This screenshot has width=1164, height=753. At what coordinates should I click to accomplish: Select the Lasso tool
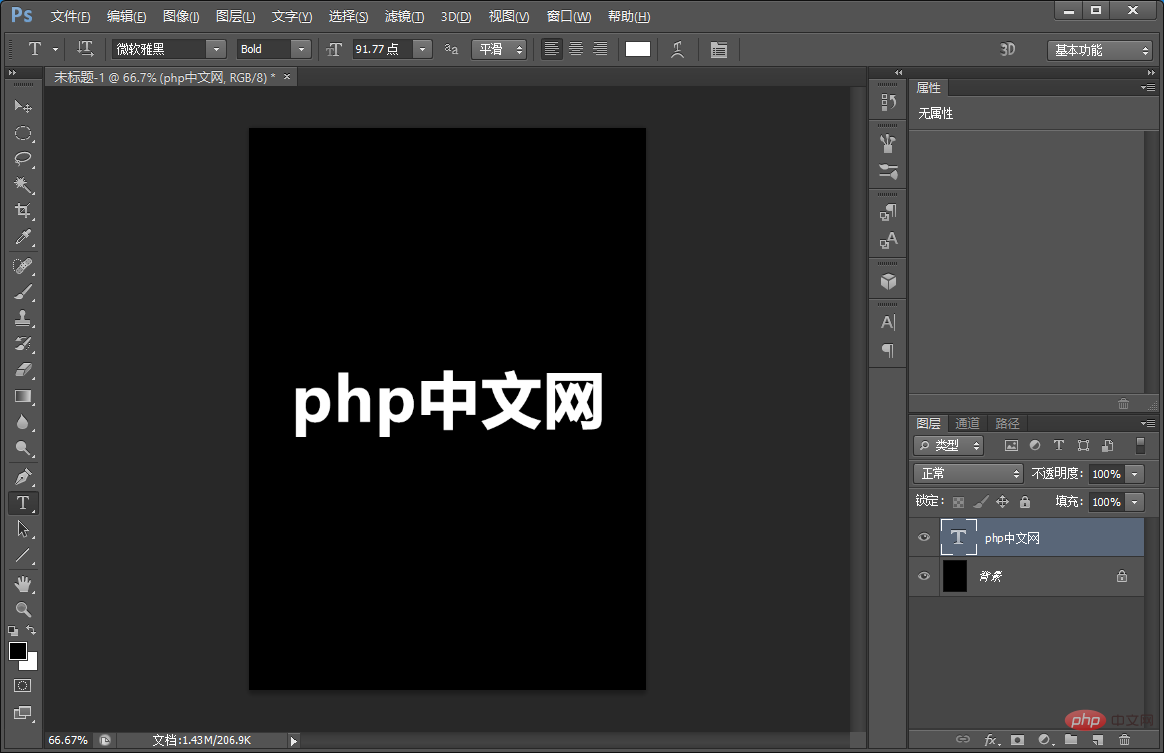[23, 159]
